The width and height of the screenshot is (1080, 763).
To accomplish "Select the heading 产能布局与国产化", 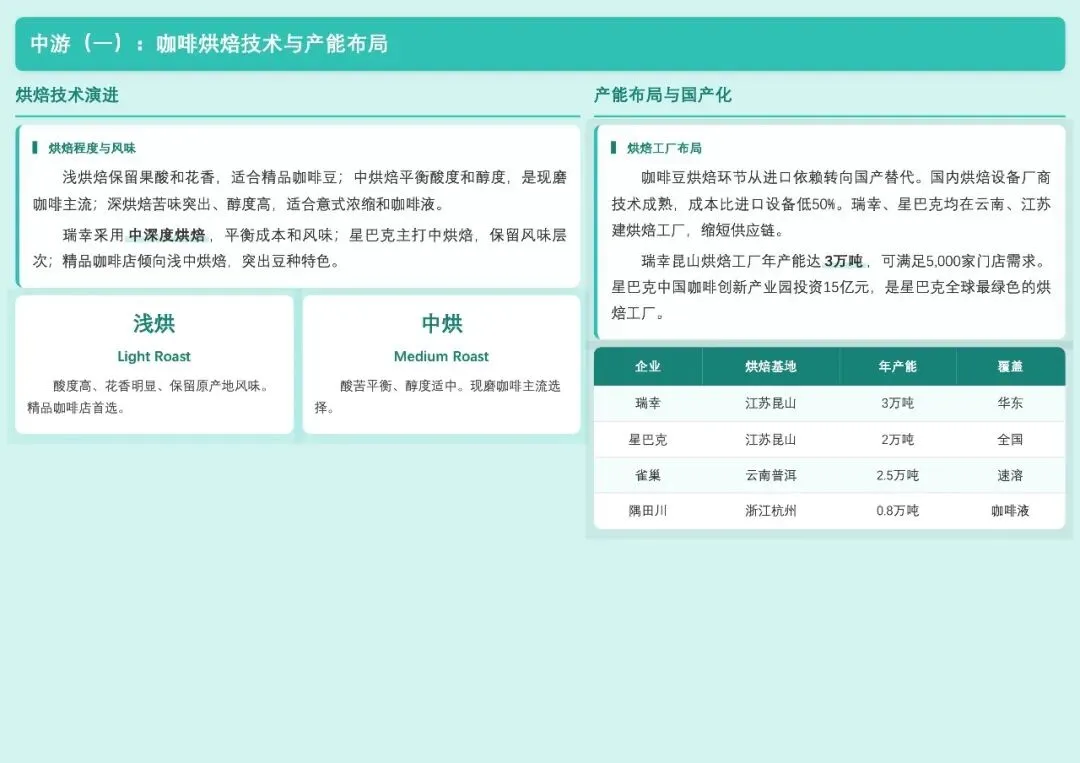I will [x=662, y=95].
